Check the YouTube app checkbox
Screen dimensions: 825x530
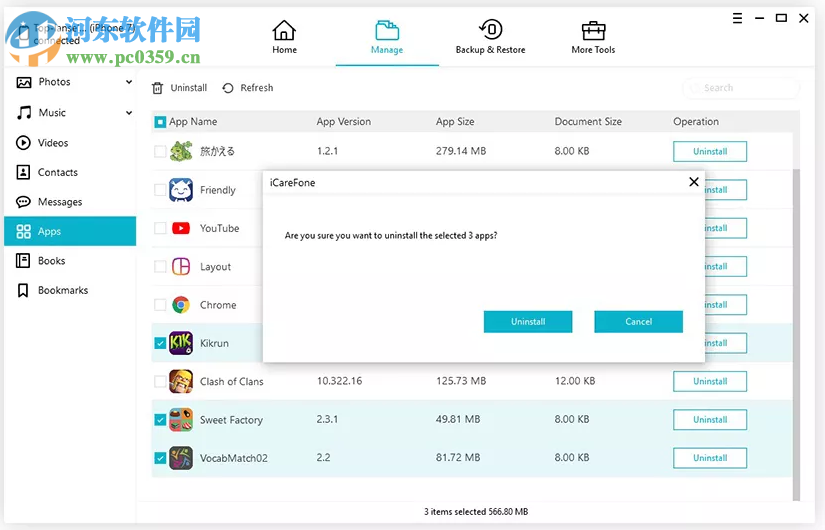pyautogui.click(x=160, y=228)
